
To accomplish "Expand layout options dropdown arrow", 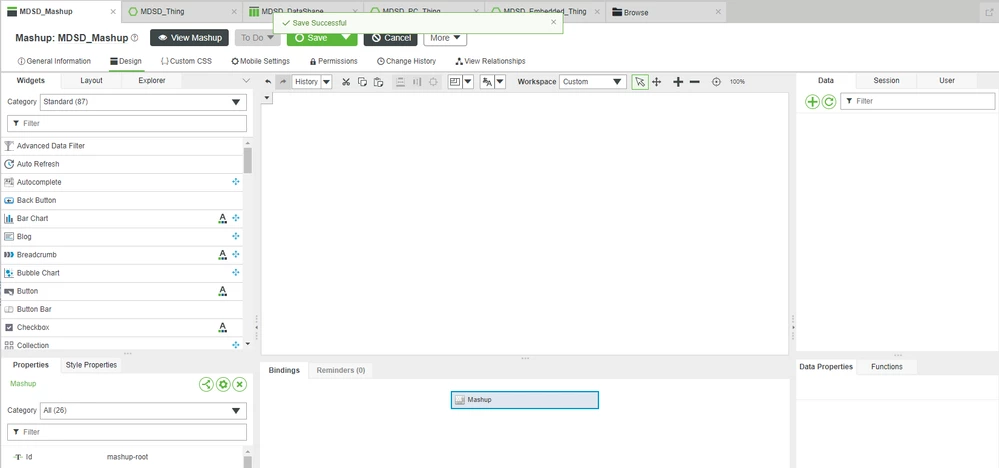I will (x=468, y=82).
